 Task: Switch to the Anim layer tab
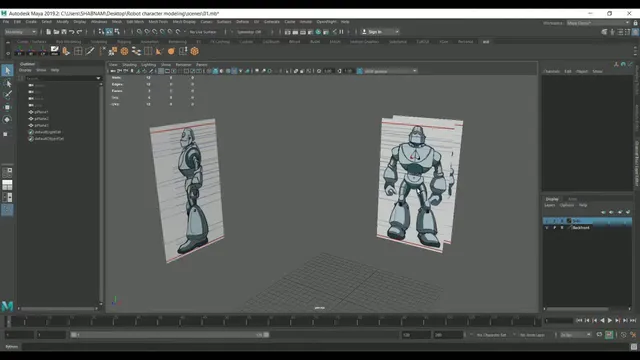tap(573, 199)
